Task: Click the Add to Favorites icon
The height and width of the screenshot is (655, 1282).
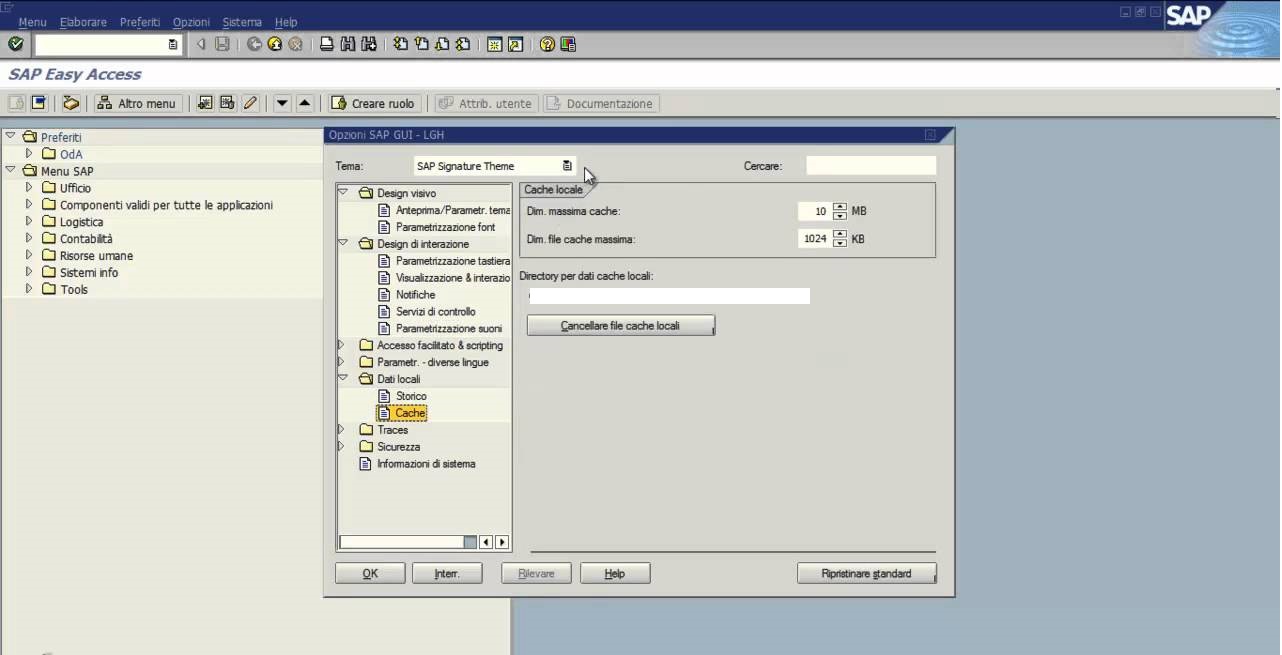Action: (205, 103)
